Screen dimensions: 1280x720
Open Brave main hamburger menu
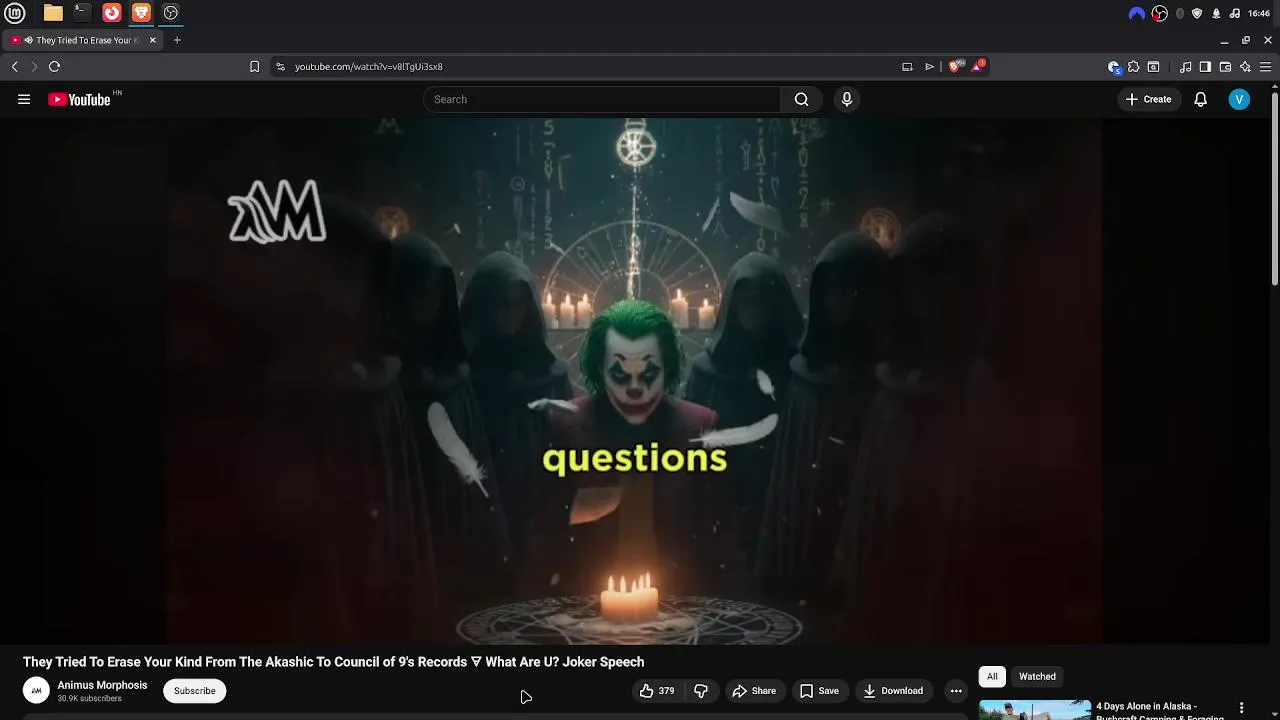click(1266, 67)
